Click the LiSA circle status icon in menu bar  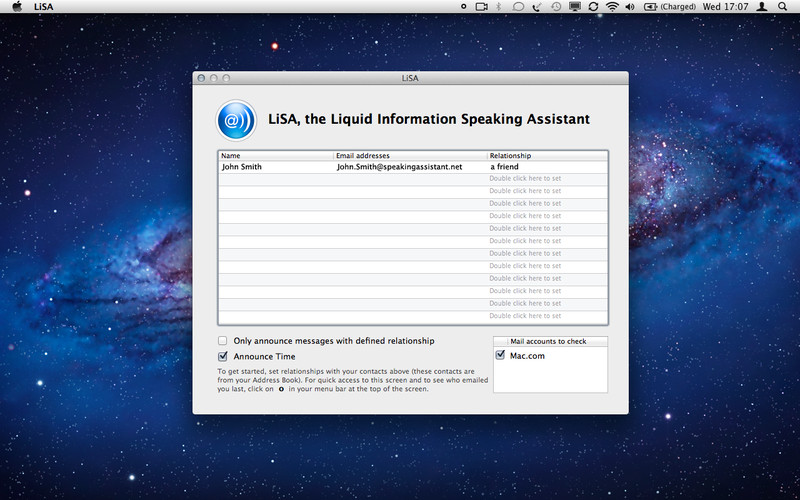pyautogui.click(x=463, y=7)
